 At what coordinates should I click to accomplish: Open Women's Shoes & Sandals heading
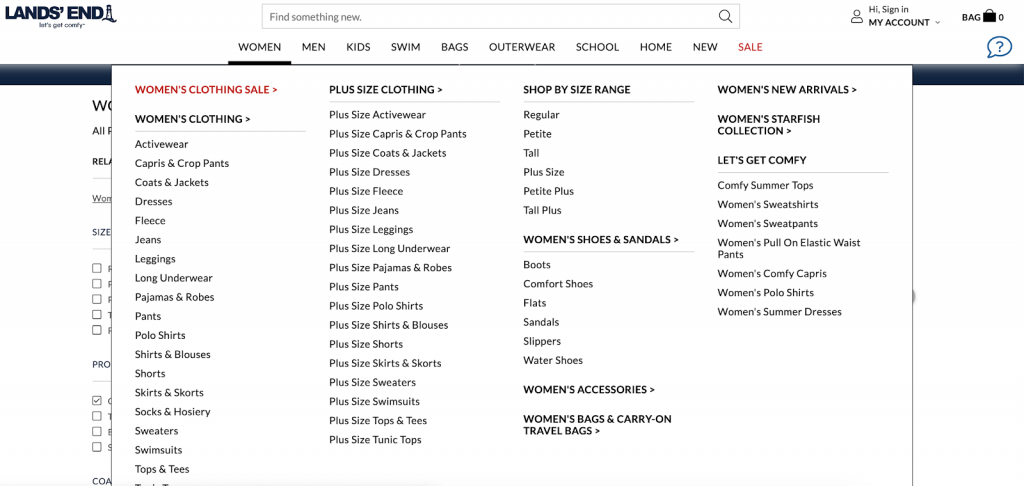pos(601,240)
